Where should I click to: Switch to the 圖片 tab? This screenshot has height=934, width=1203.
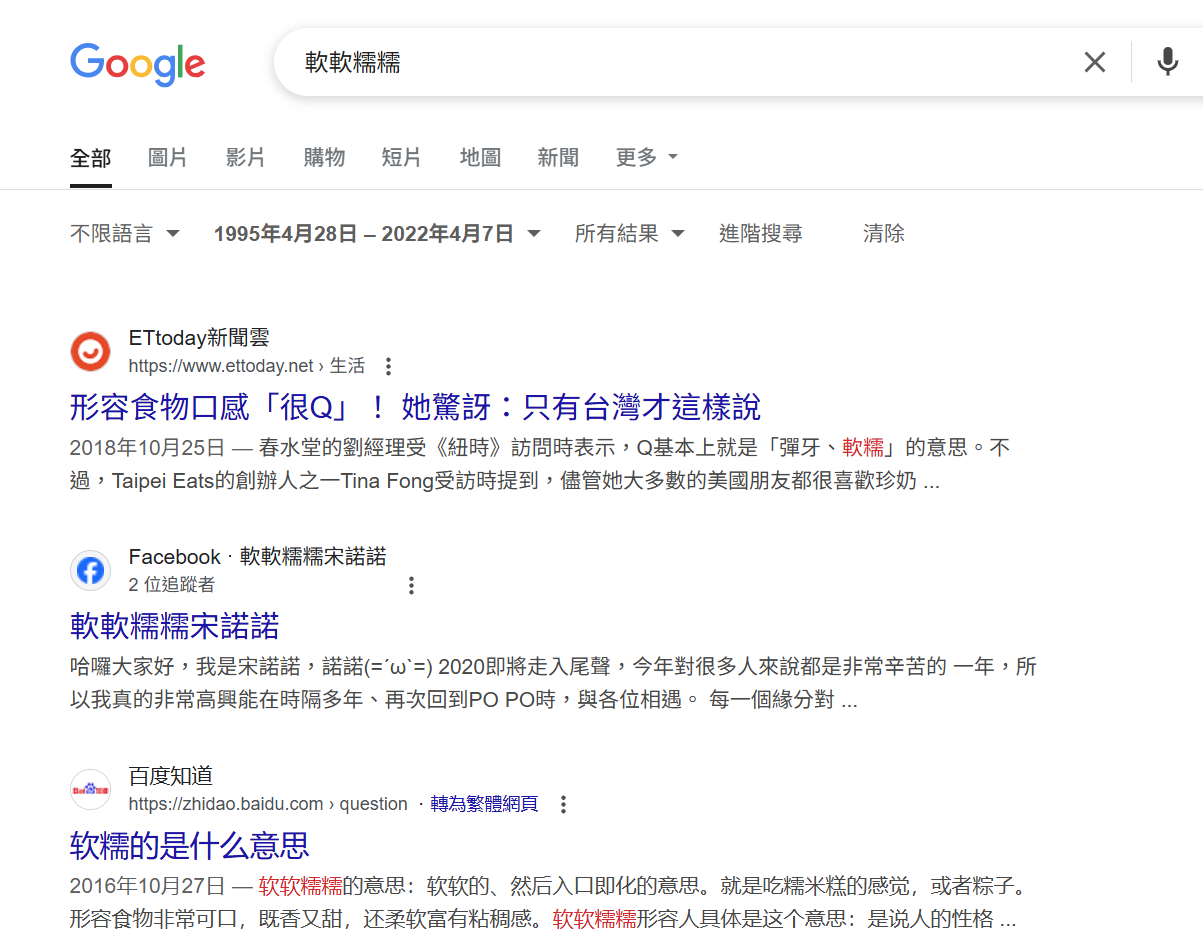pyautogui.click(x=167, y=157)
